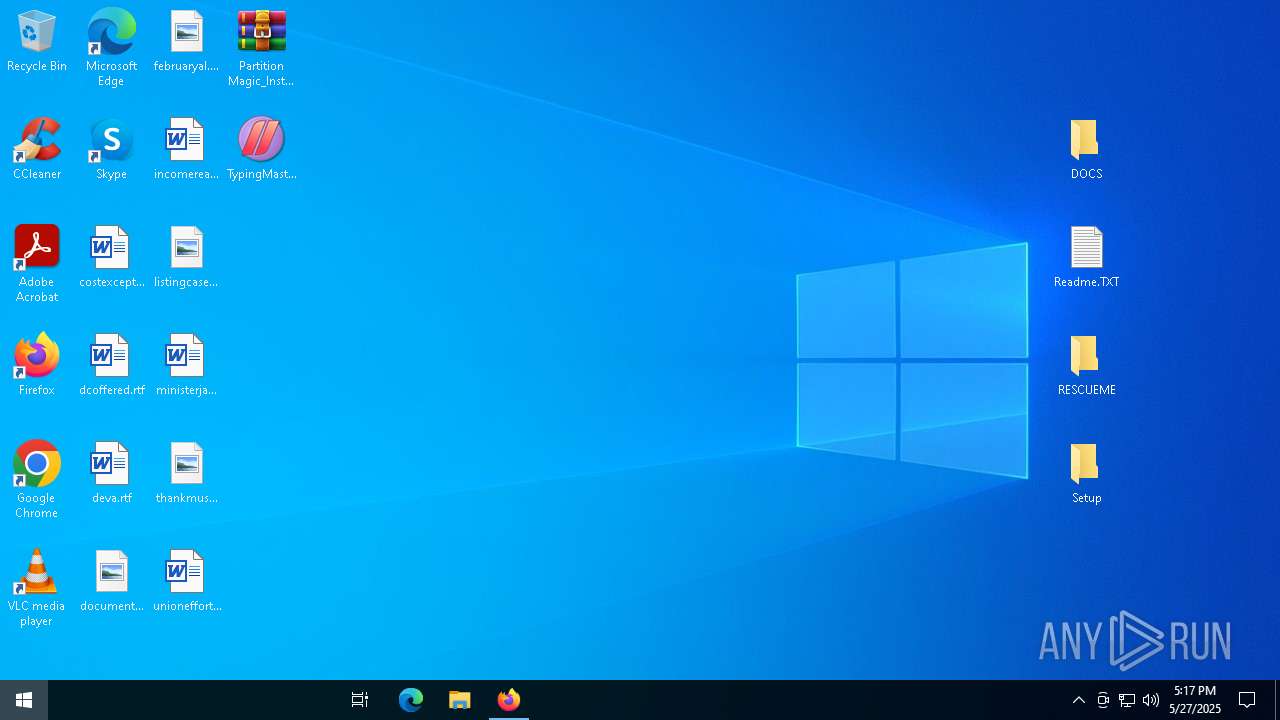Switch to Firefox in the taskbar
Screen dimensions: 1280x720
point(509,700)
